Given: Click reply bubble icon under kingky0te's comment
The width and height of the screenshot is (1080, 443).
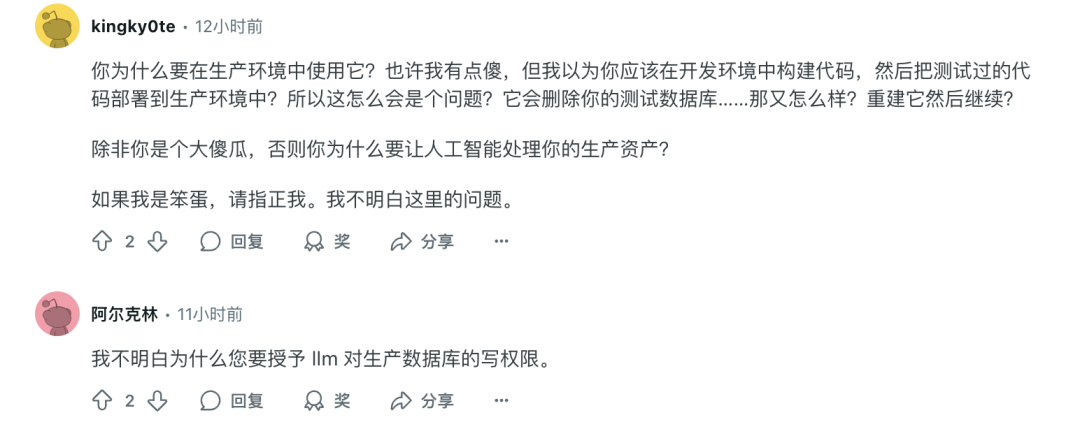Looking at the screenshot, I should (x=210, y=241).
